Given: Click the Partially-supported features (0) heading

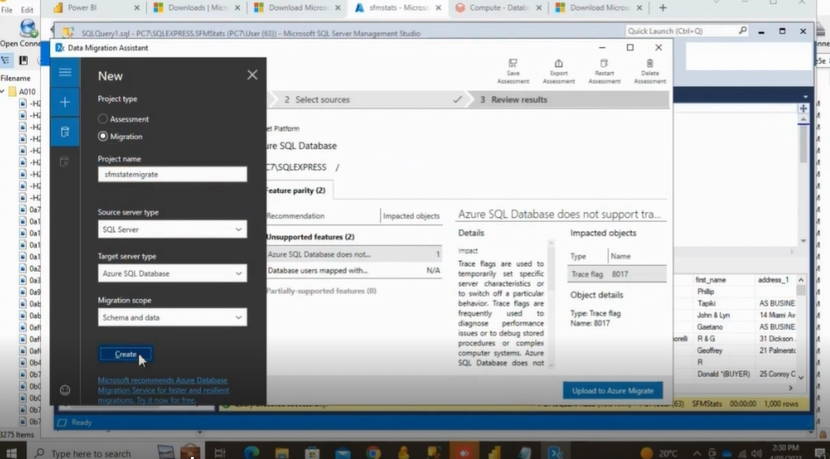Looking at the screenshot, I should pyautogui.click(x=321, y=291).
